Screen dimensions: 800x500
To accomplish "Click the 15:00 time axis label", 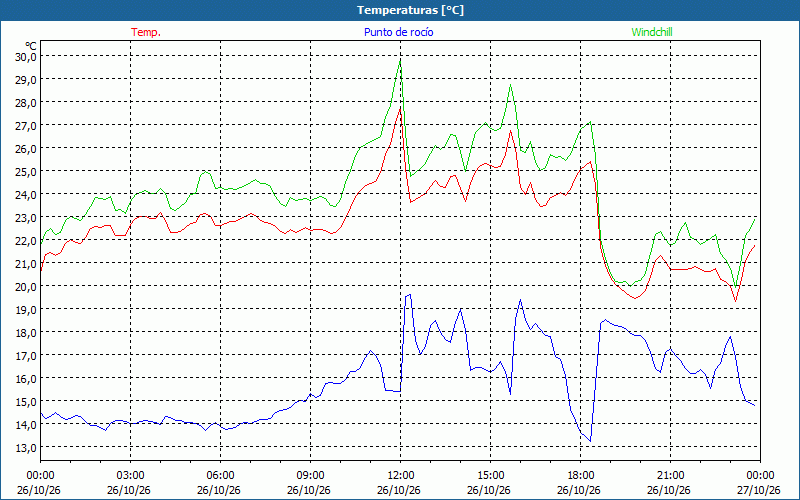I will (490, 475).
